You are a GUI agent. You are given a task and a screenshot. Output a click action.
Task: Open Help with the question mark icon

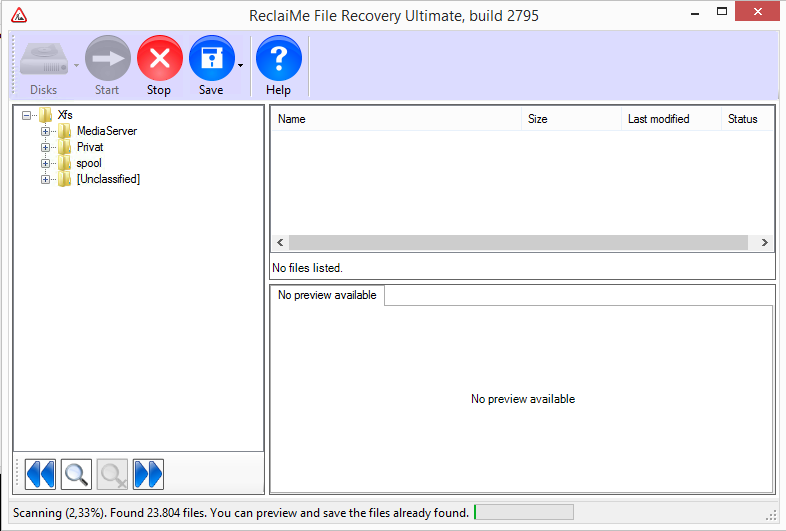click(279, 58)
